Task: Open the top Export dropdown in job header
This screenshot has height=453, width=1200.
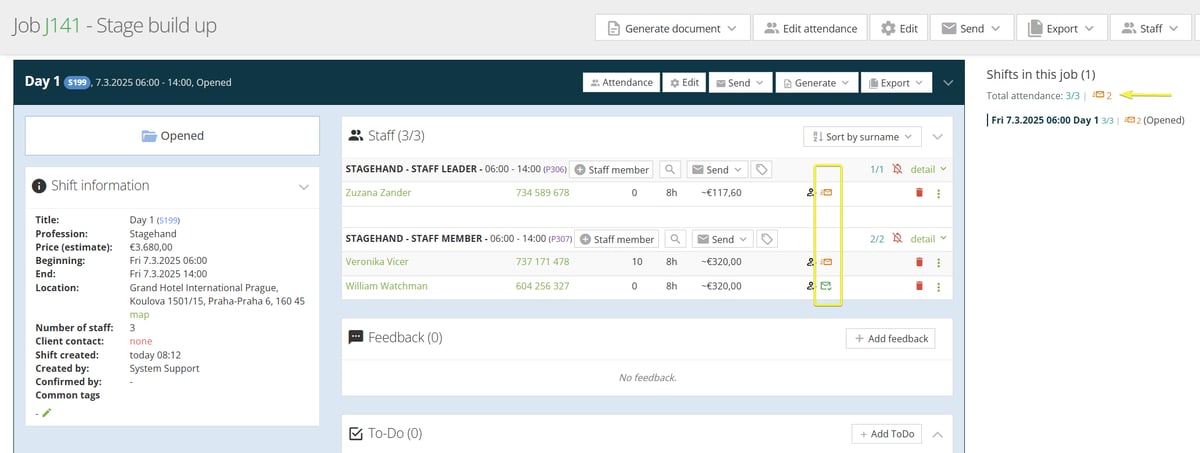Action: tap(1061, 29)
